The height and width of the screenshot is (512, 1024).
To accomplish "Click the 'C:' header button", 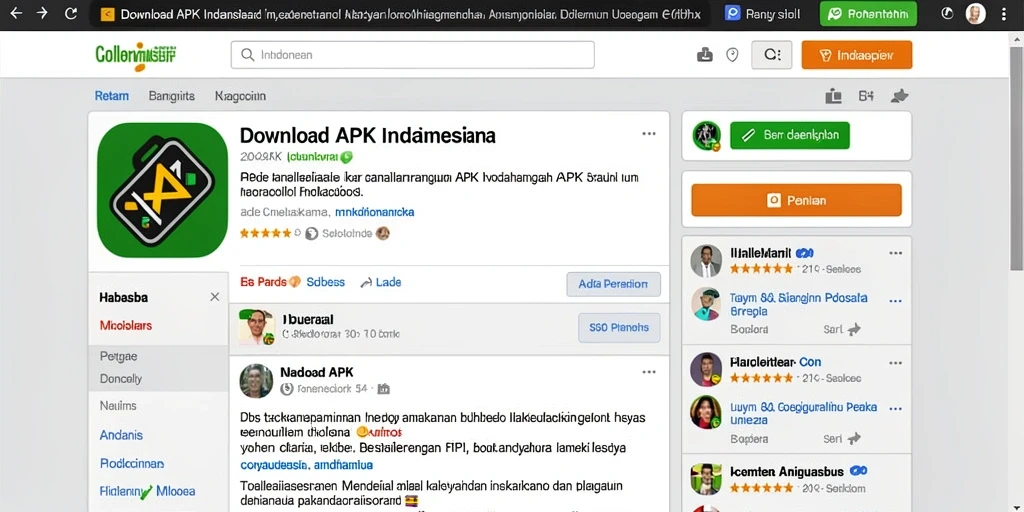I will [771, 55].
